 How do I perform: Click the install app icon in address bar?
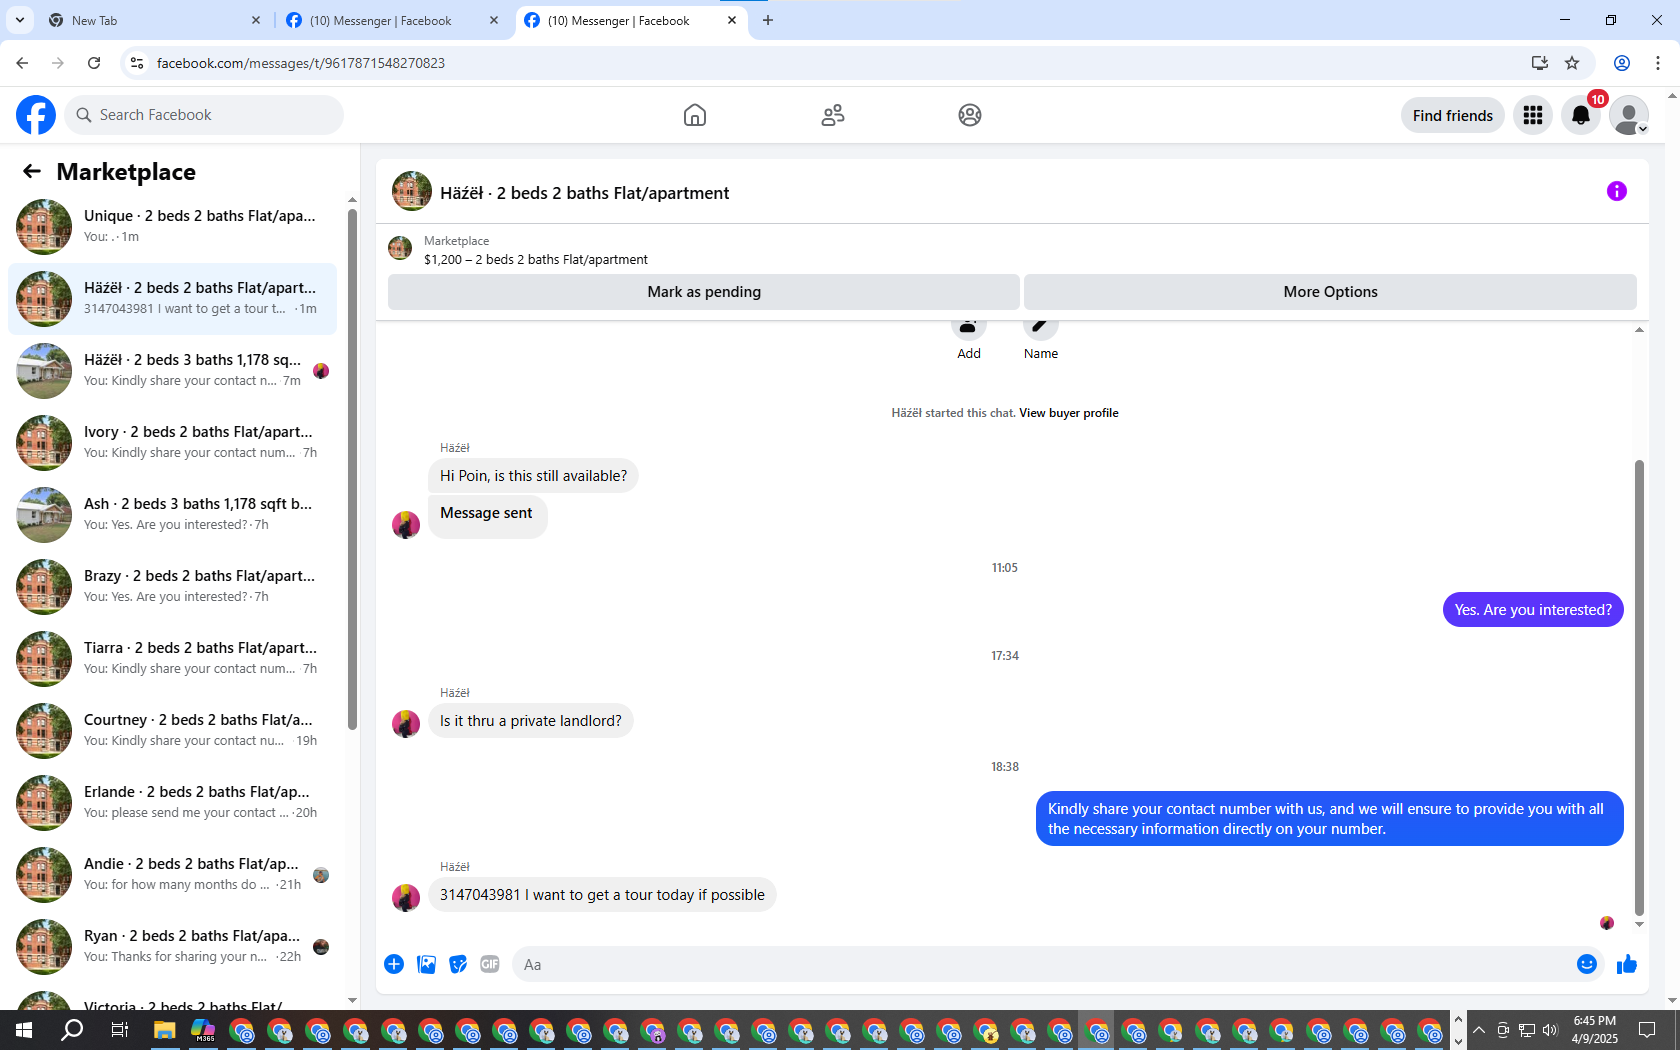point(1540,63)
